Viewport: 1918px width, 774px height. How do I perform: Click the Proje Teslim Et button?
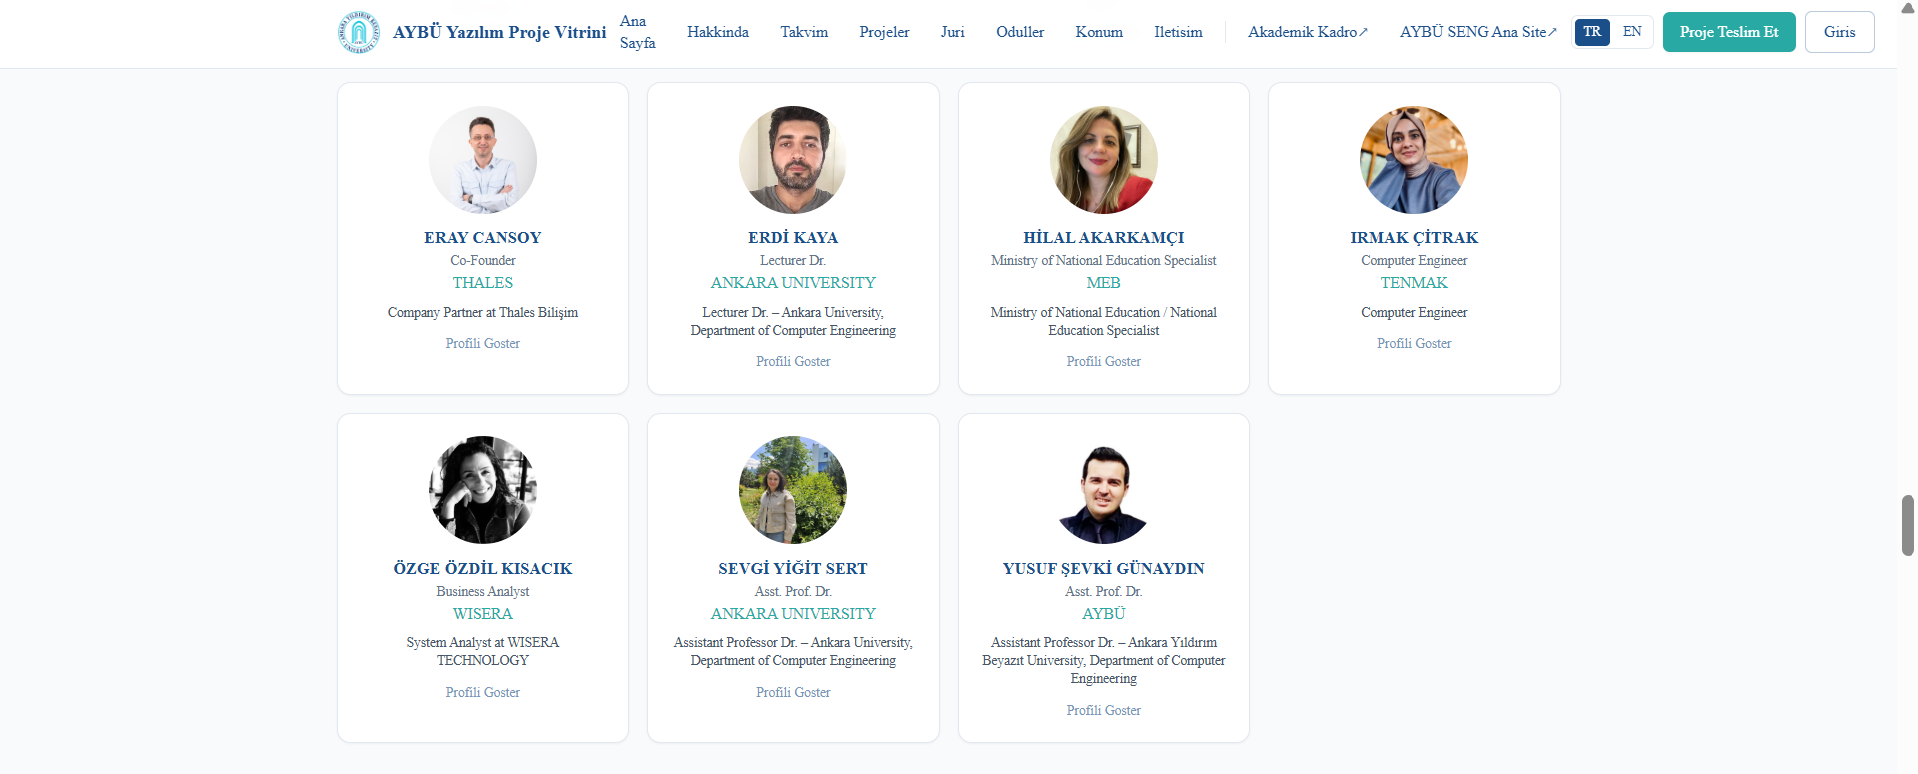click(x=1729, y=32)
